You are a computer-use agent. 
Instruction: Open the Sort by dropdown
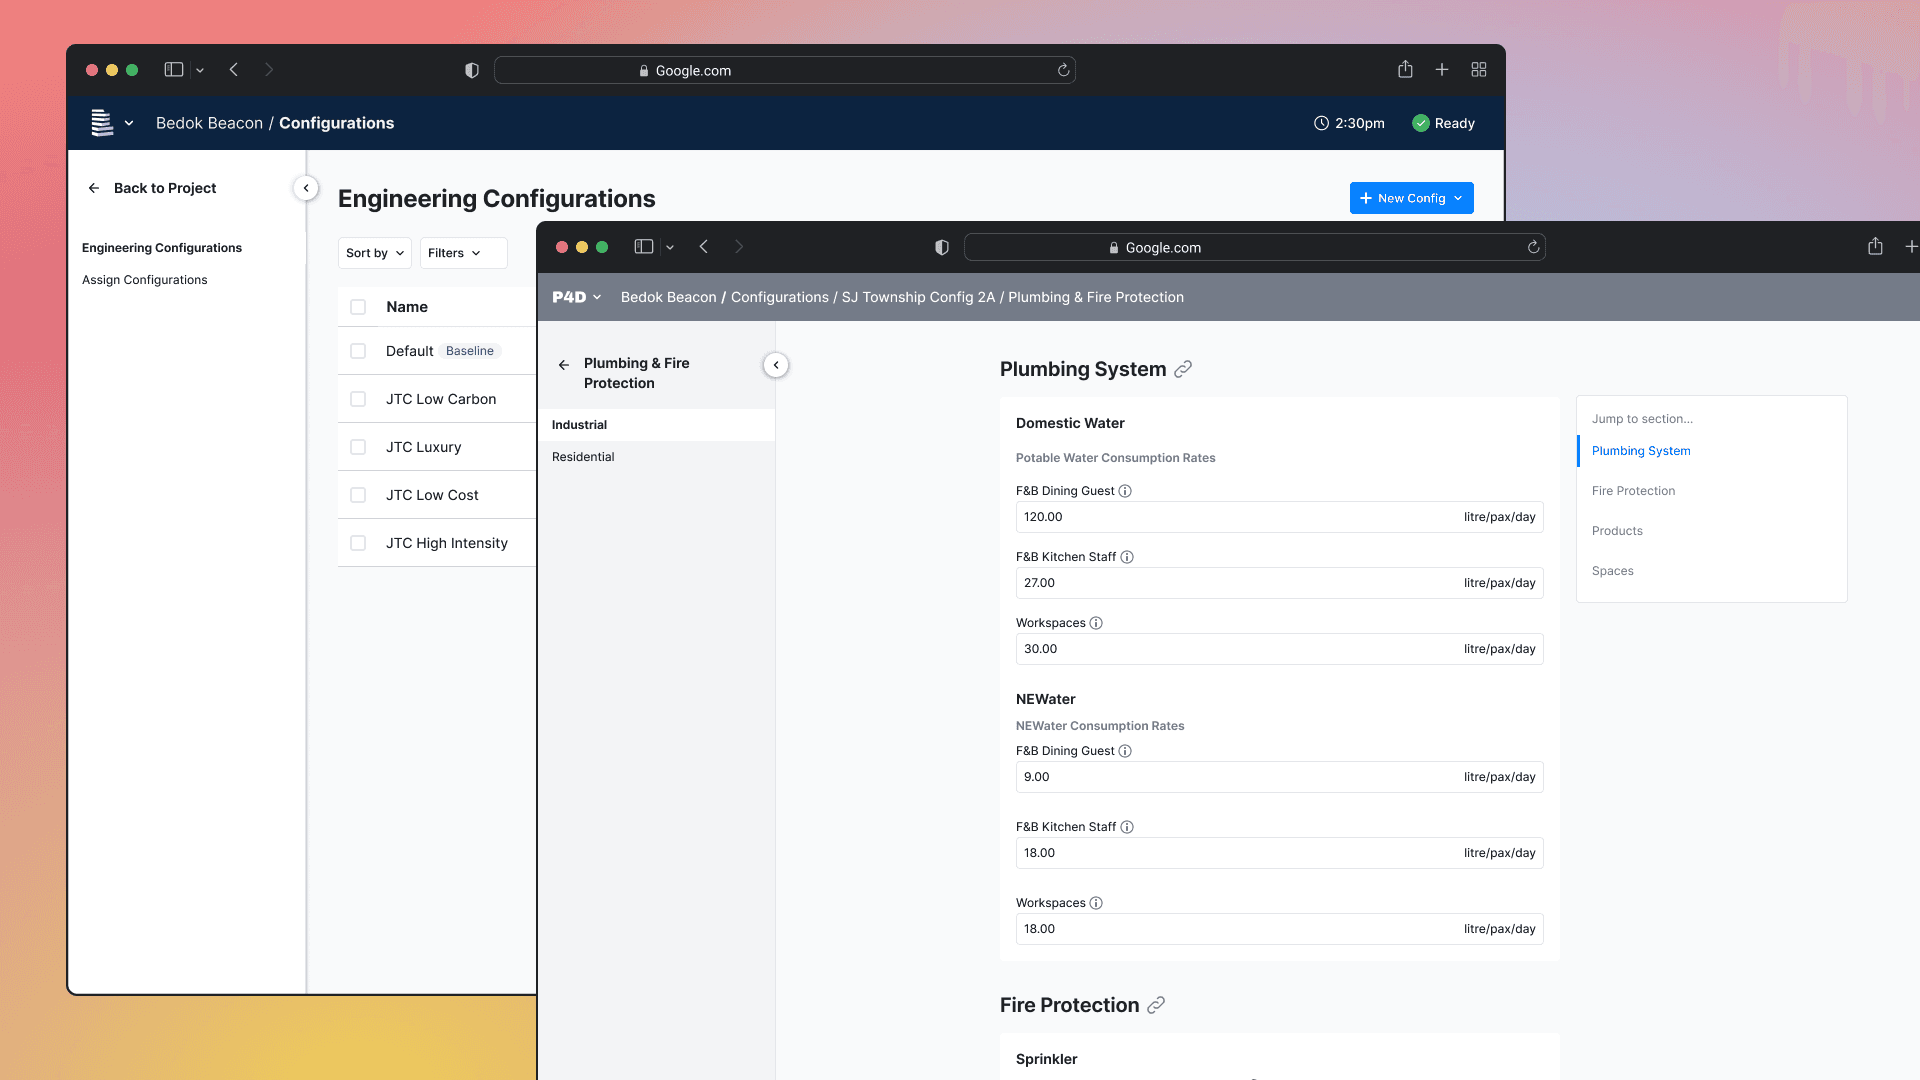click(x=375, y=253)
